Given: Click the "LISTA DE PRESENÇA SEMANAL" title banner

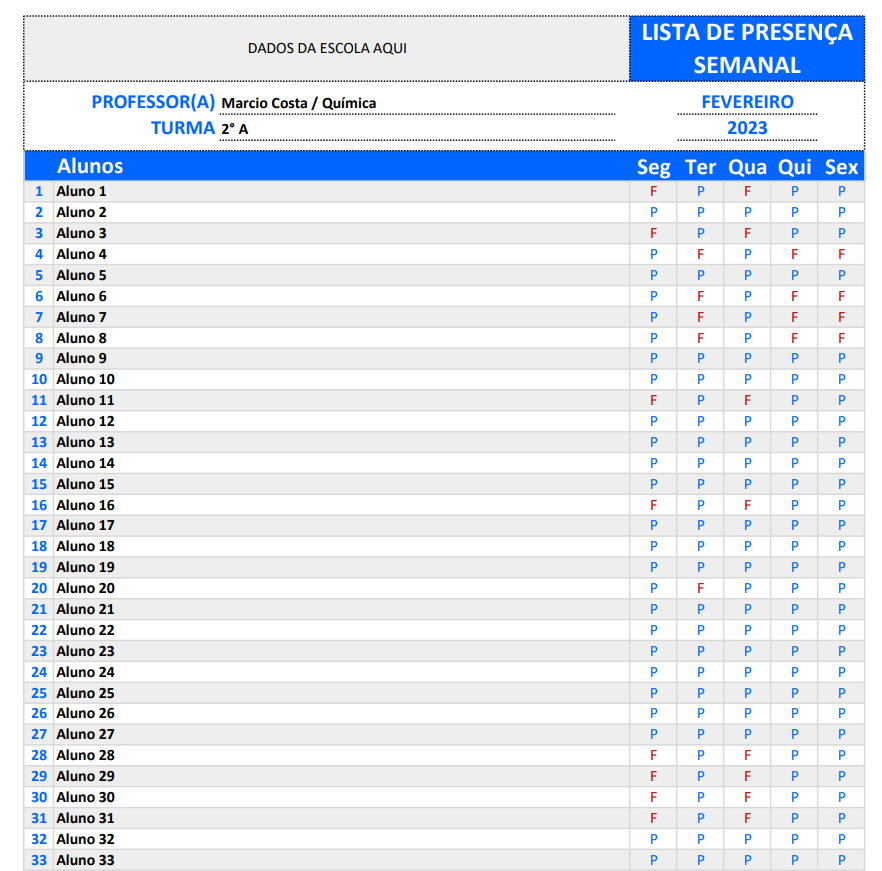Looking at the screenshot, I should tap(746, 48).
